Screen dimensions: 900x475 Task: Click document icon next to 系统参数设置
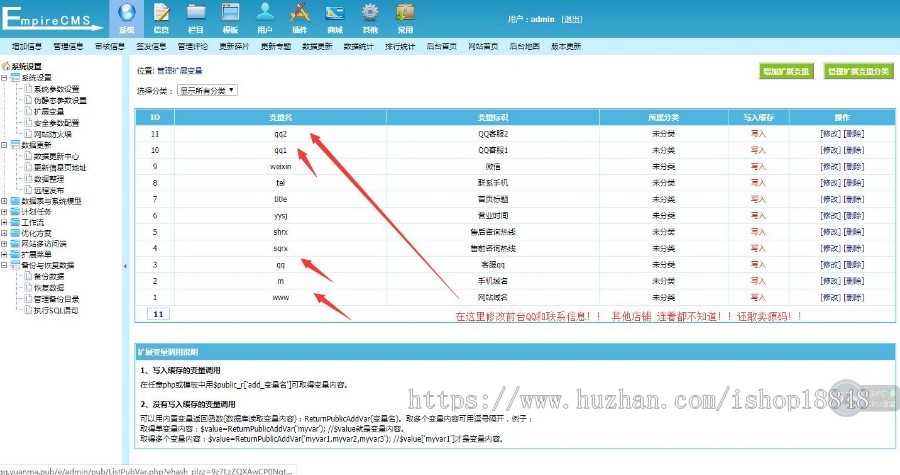click(28, 89)
